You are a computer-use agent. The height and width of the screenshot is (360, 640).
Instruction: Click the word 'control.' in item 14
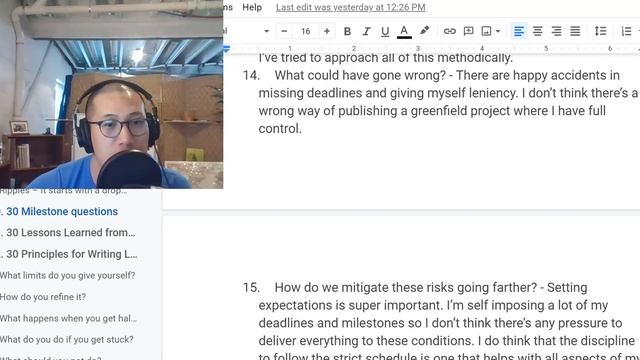pos(280,129)
